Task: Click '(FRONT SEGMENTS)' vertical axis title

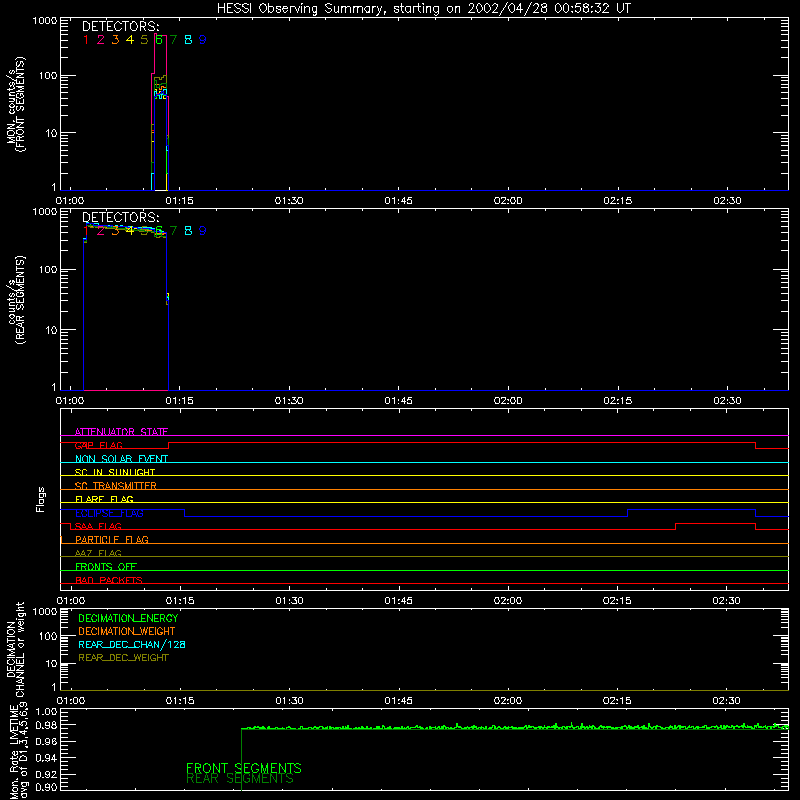Action: click(x=20, y=104)
